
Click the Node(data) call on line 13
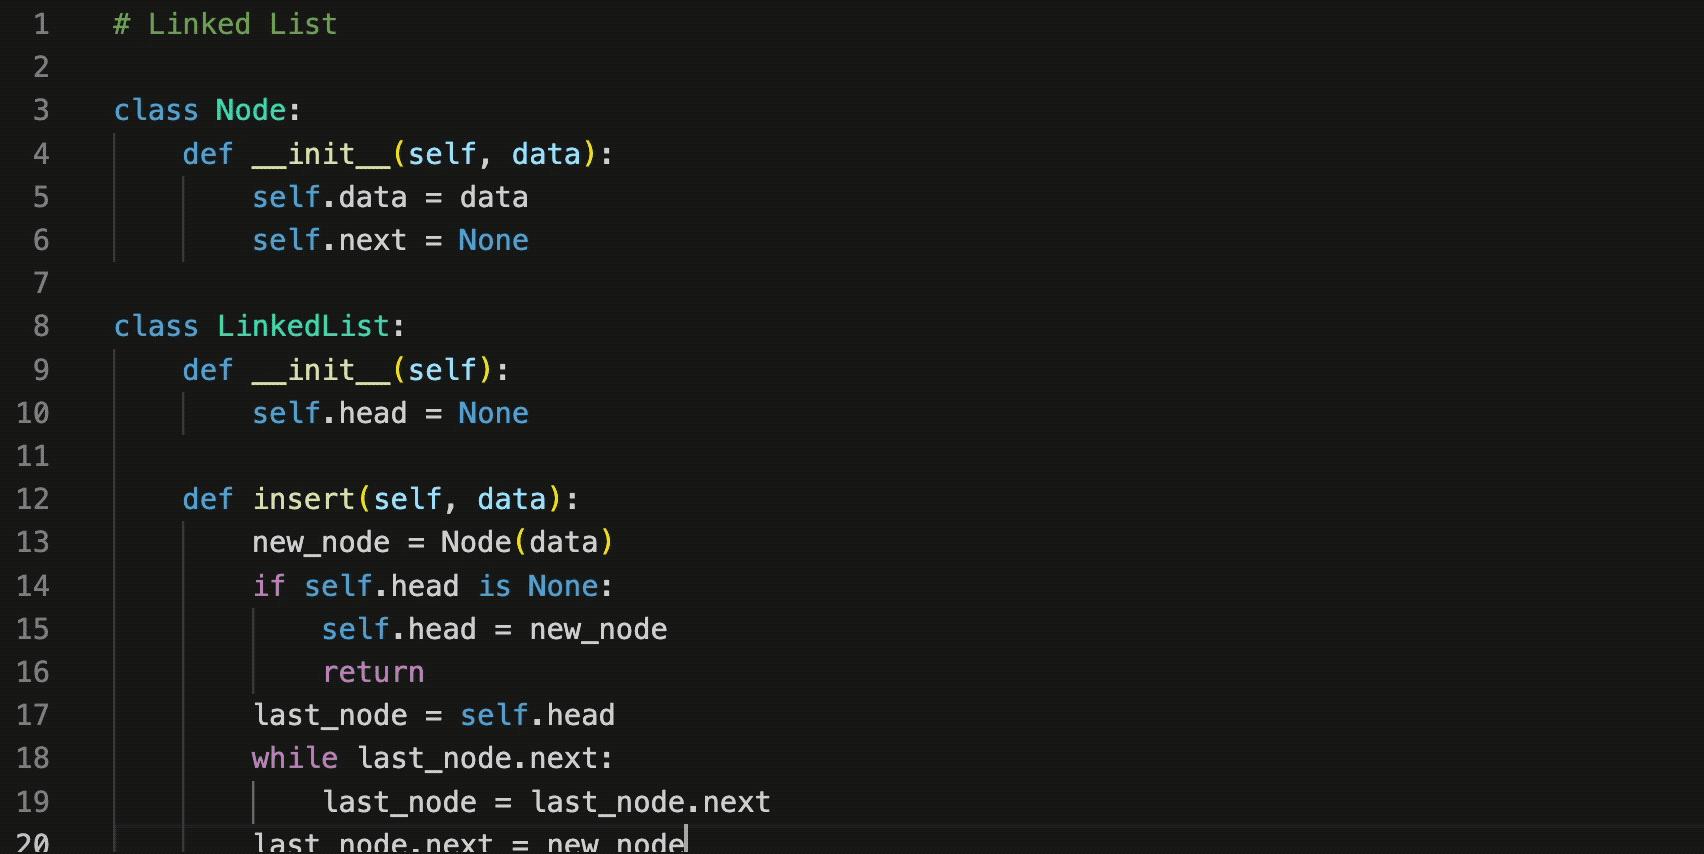[526, 542]
